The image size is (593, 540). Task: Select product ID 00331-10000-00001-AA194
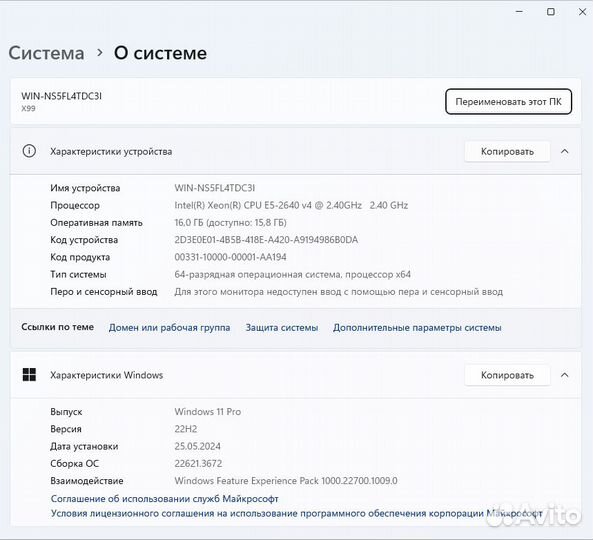tap(230, 257)
